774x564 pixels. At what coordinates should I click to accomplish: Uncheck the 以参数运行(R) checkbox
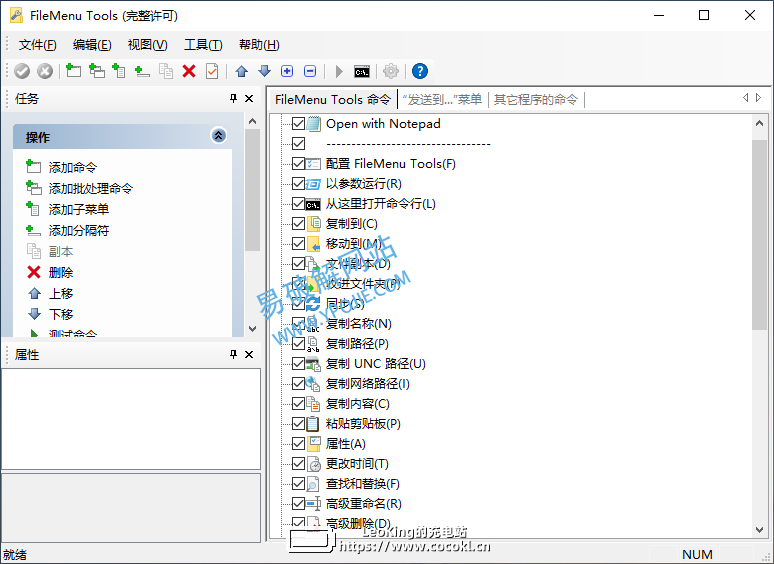(299, 184)
